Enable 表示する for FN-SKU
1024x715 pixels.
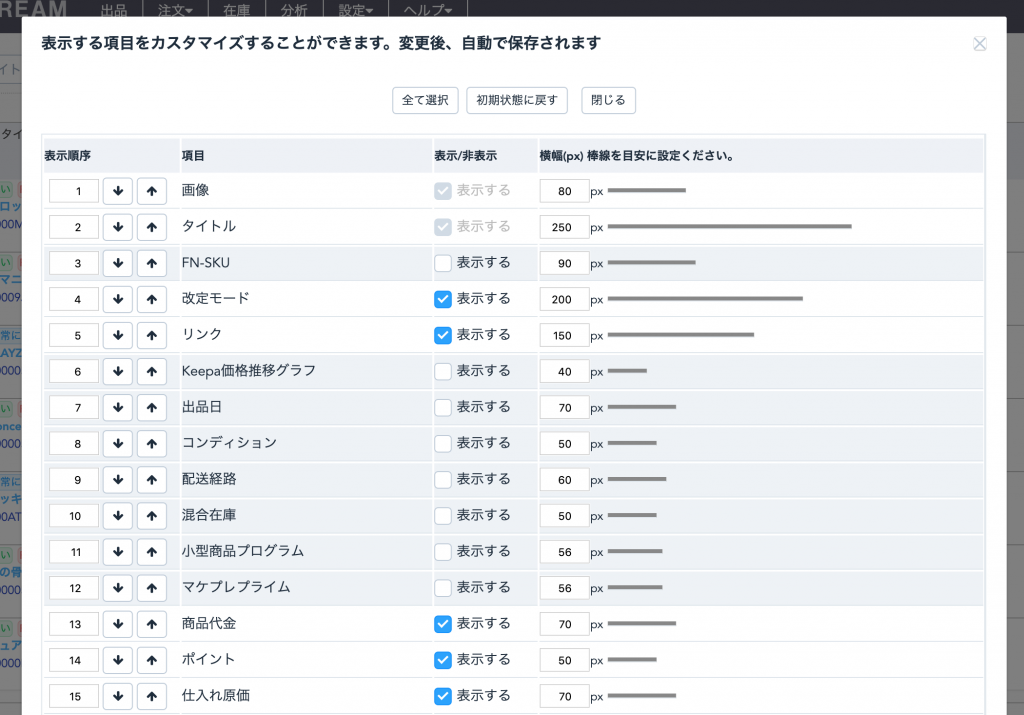pyautogui.click(x=443, y=263)
